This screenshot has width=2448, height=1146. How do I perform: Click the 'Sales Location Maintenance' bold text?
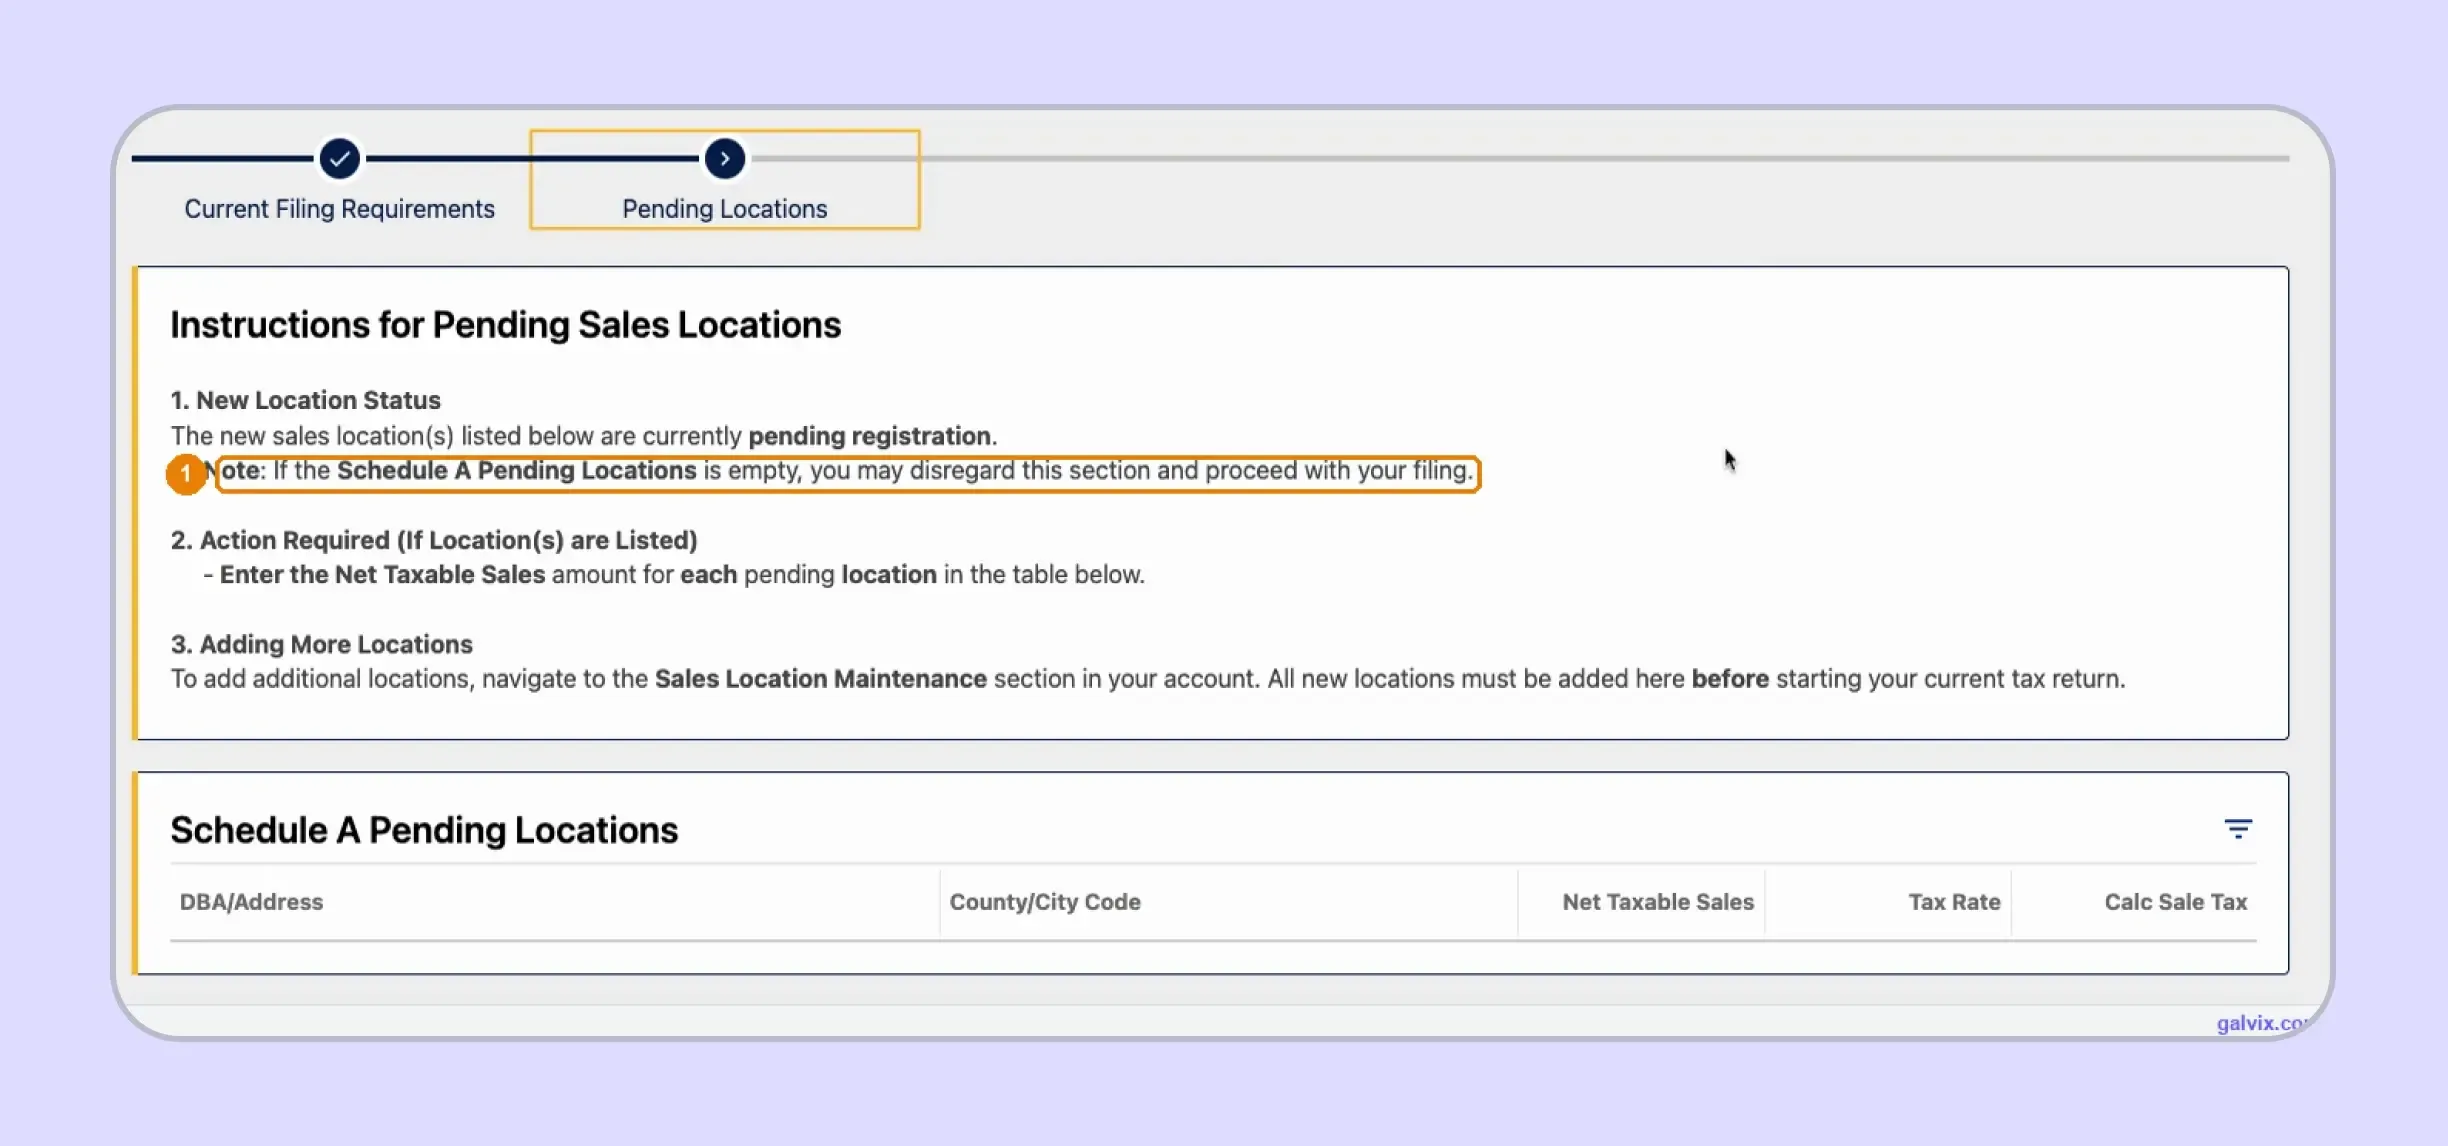click(x=820, y=679)
